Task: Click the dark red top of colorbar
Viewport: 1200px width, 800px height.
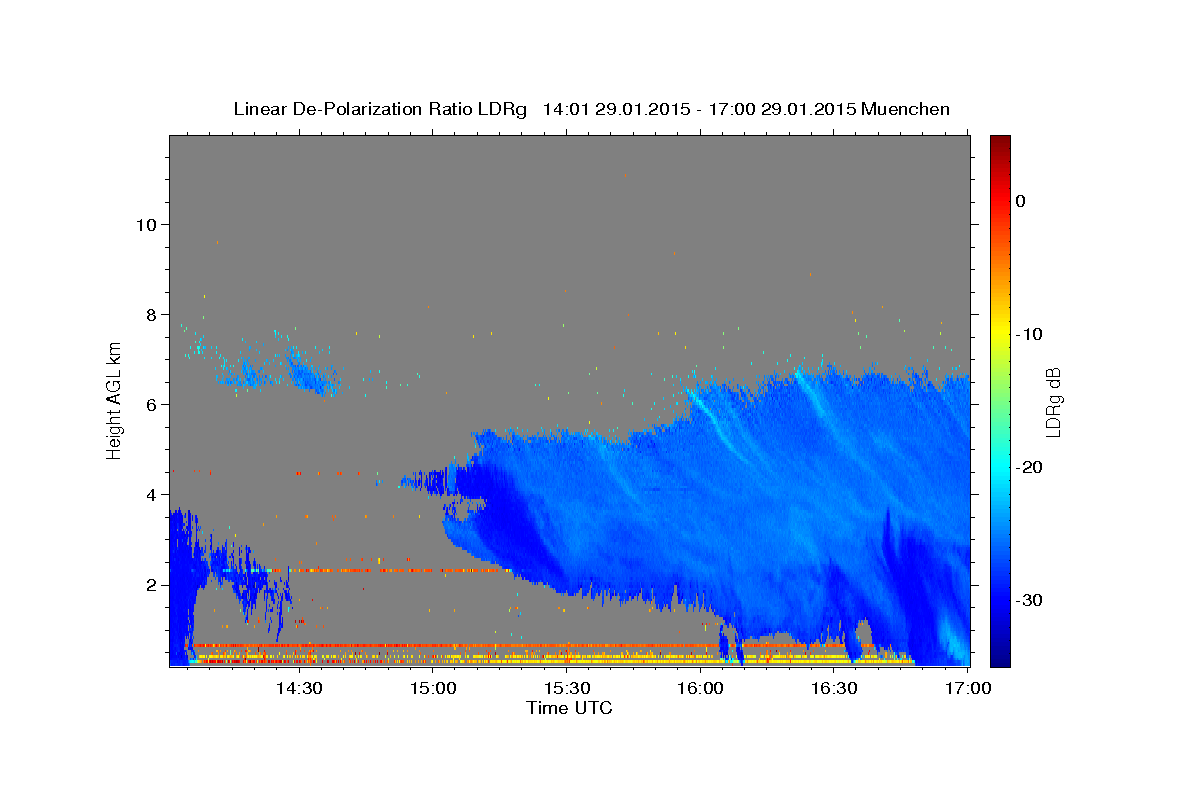Action: tap(1000, 145)
